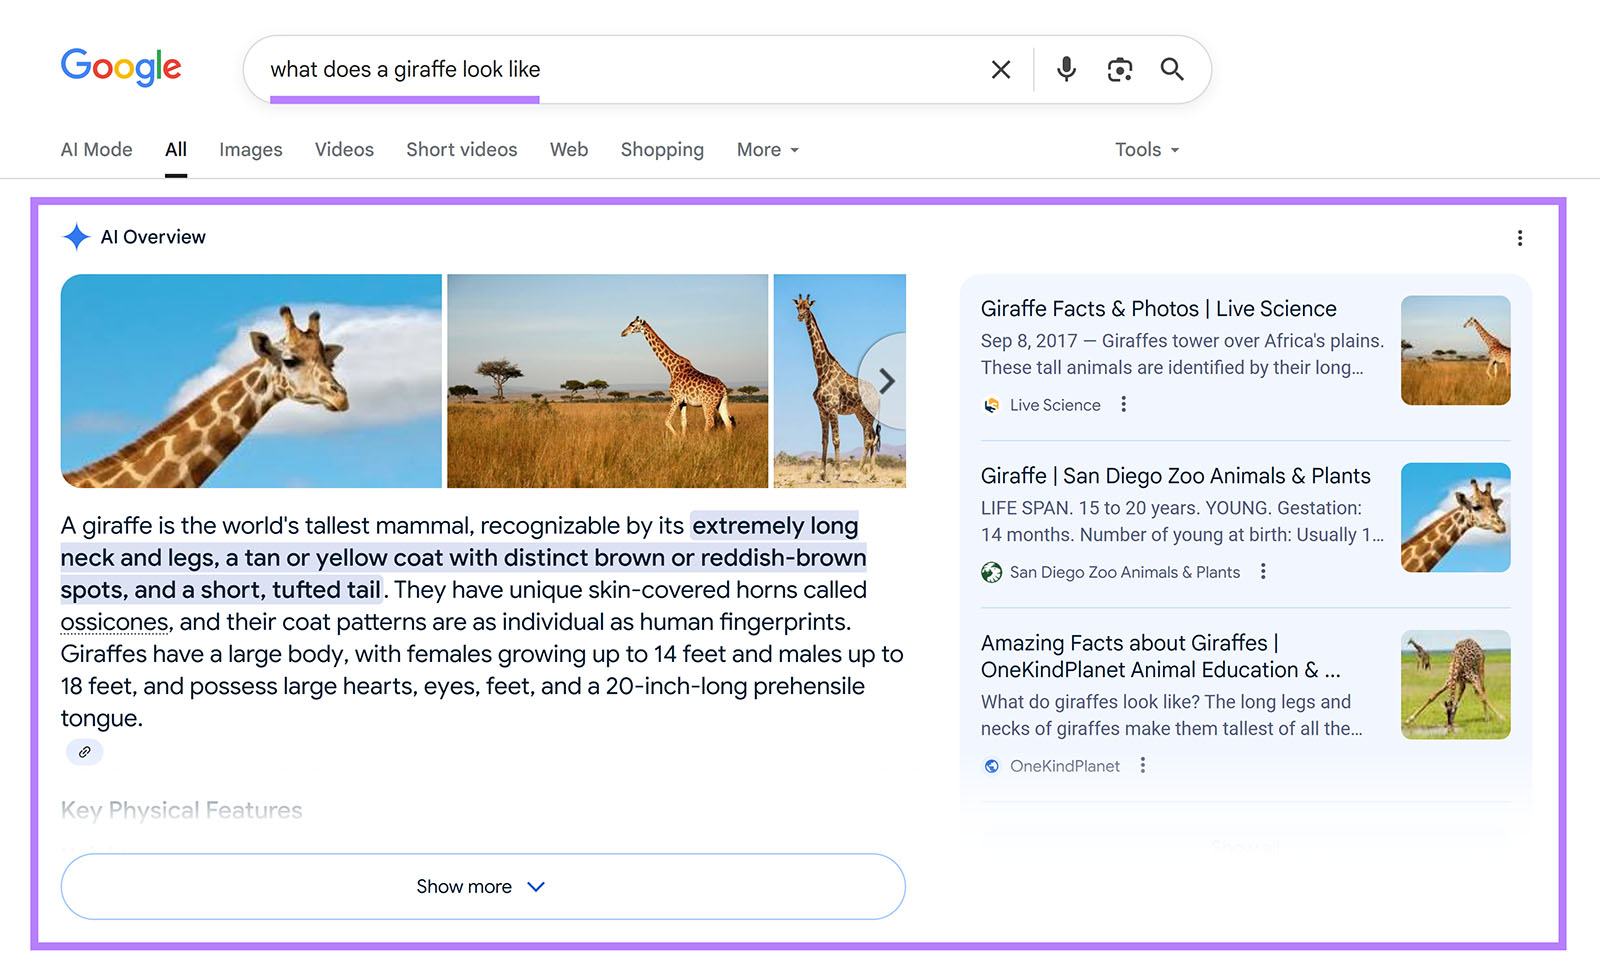This screenshot has width=1600, height=978.
Task: Select the Live Science favicon
Action: click(990, 405)
